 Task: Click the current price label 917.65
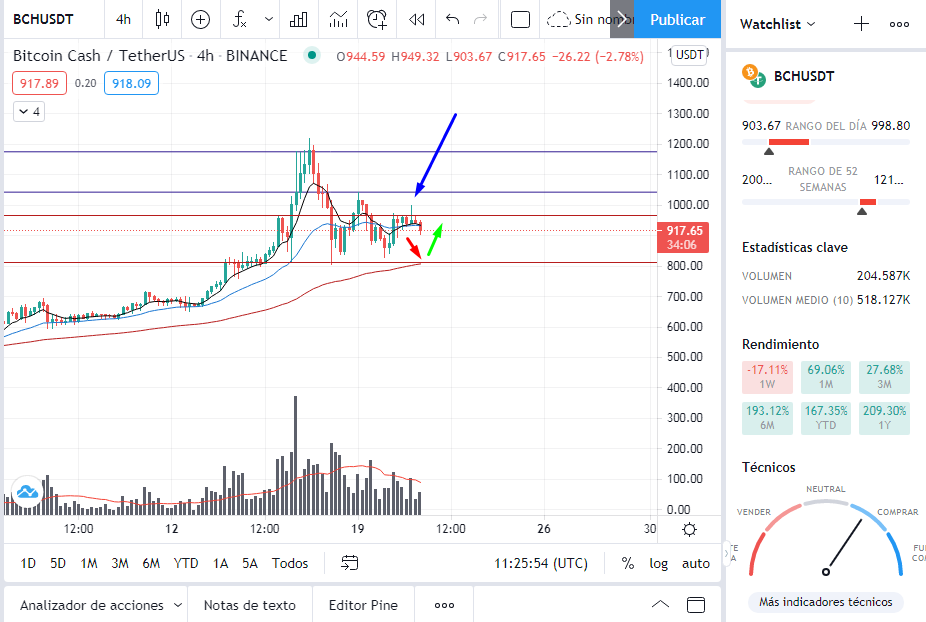(683, 237)
